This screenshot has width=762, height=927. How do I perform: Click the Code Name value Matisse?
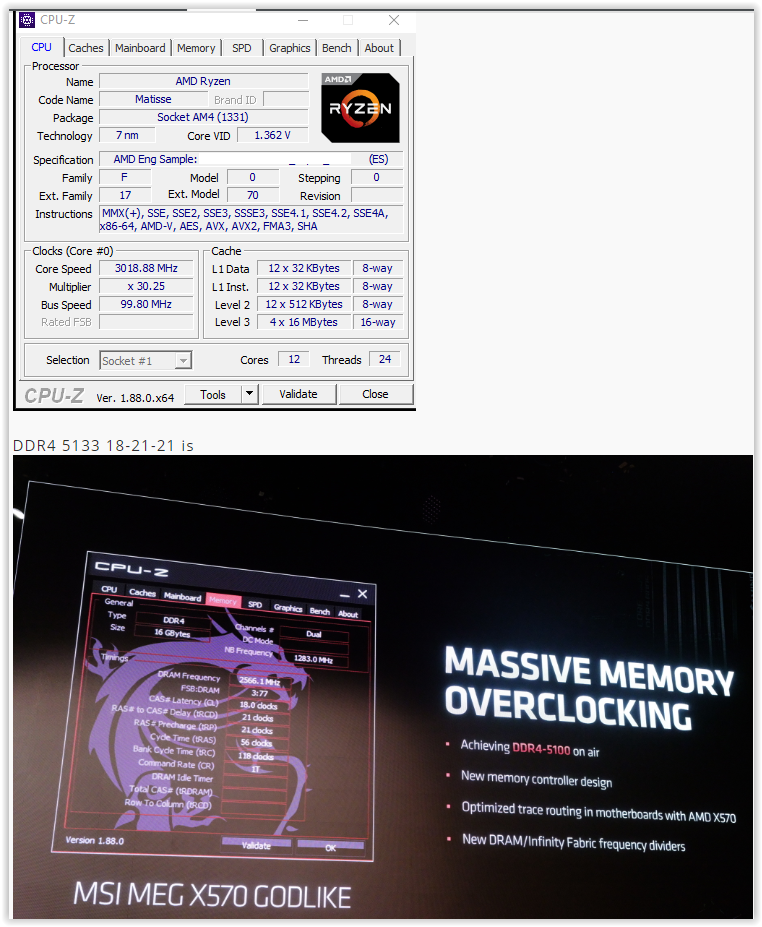153,99
